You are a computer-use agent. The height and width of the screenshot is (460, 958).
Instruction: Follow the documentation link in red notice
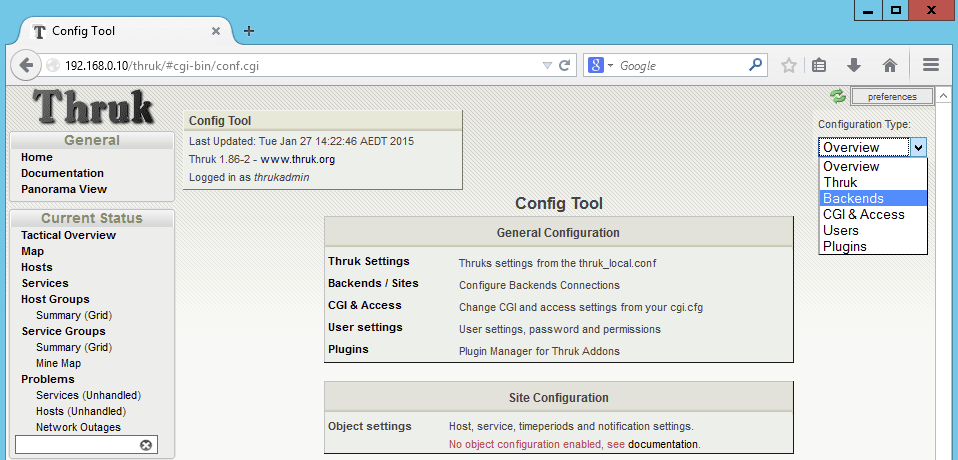pos(663,444)
